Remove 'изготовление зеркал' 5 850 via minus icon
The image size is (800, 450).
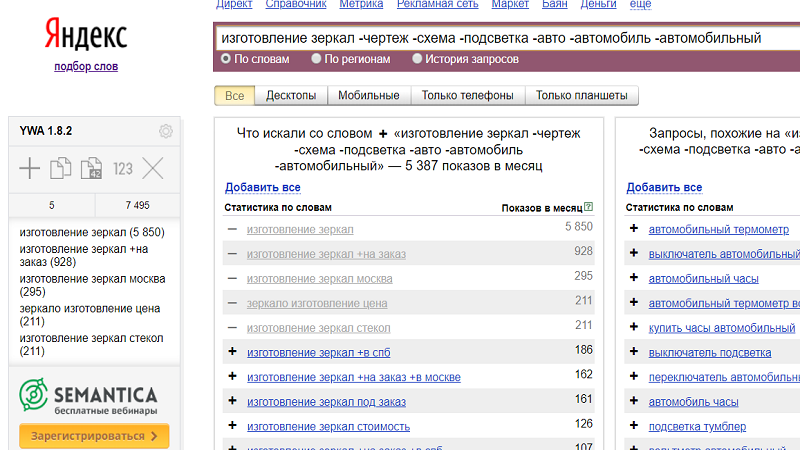[x=232, y=229]
